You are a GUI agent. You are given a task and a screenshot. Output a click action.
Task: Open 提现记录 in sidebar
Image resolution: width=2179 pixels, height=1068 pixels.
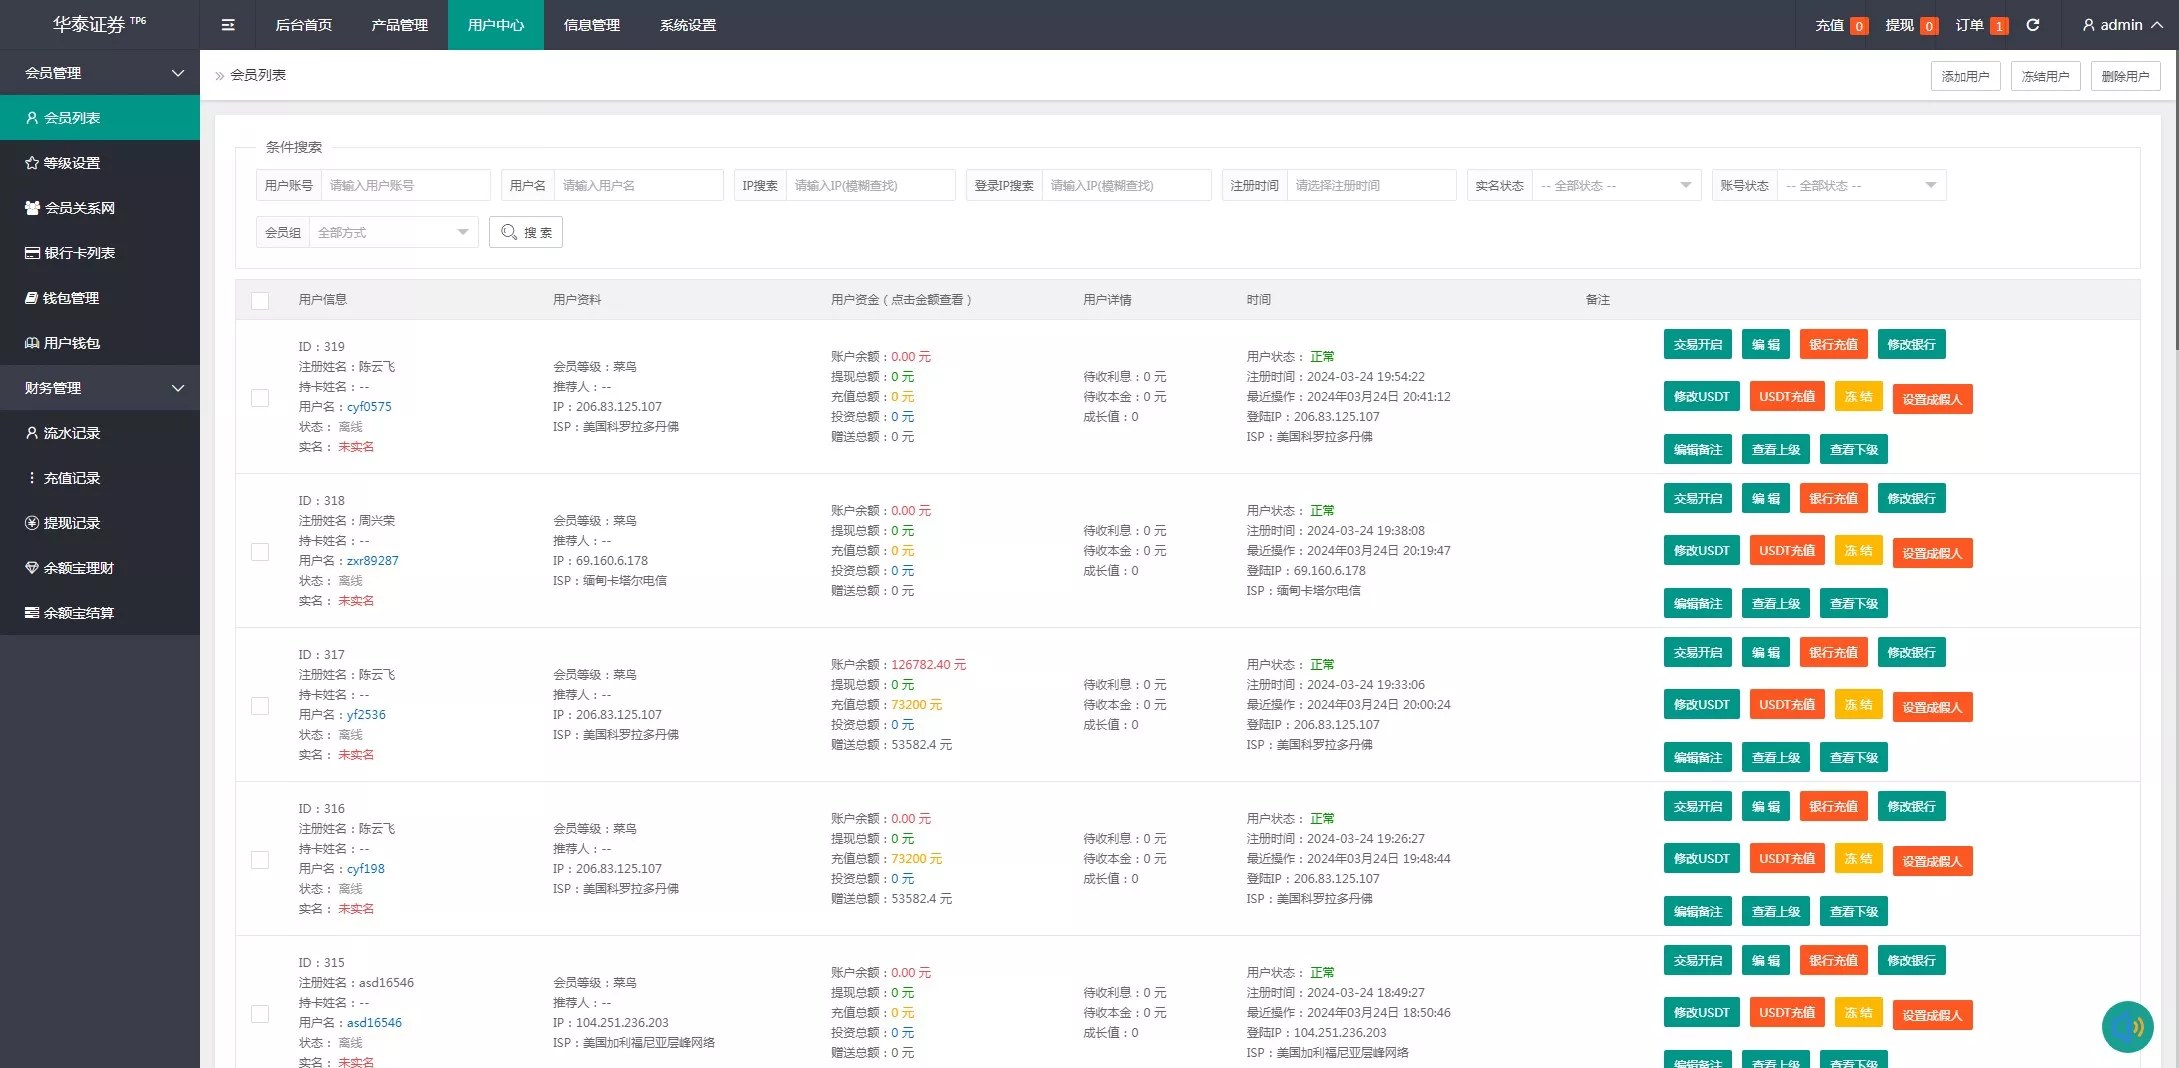71,523
